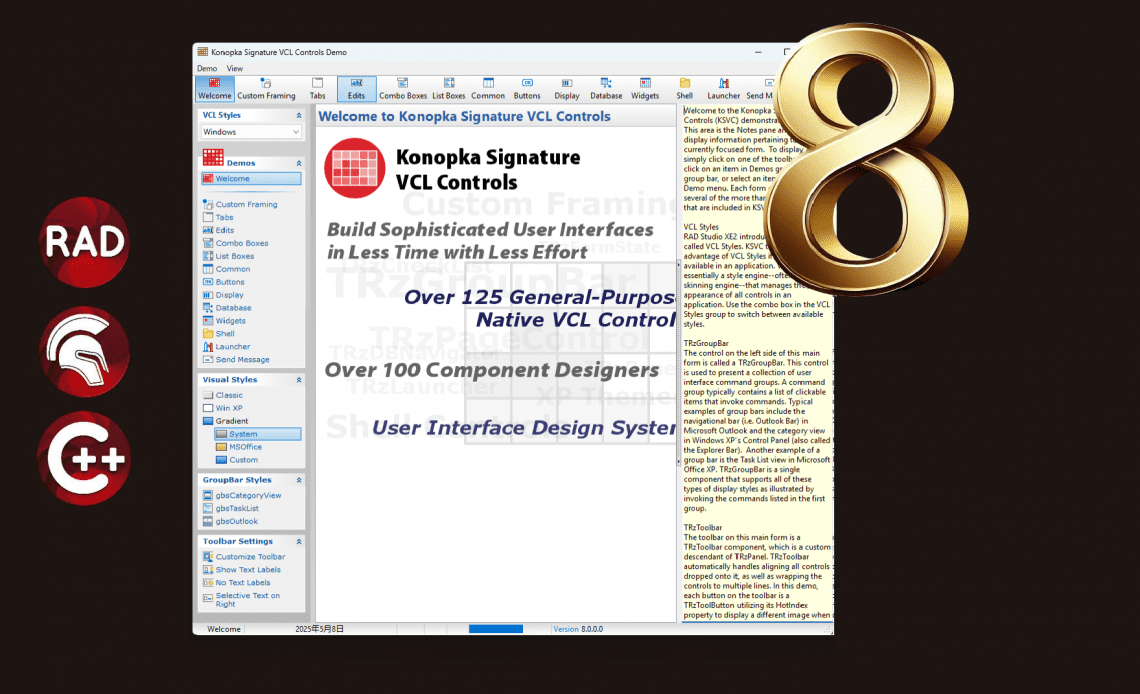Click the status bar date 2025年5月8日
The image size is (1140, 694).
(320, 629)
